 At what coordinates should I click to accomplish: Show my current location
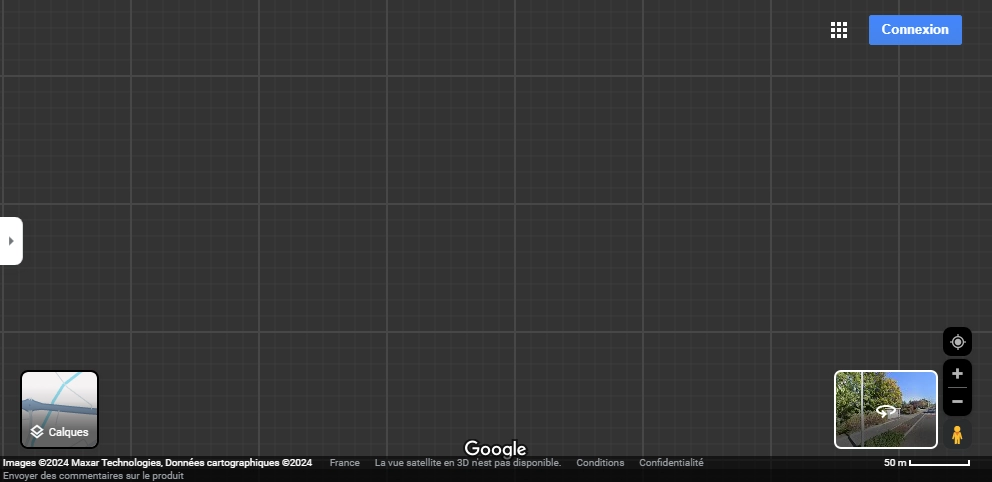957,342
